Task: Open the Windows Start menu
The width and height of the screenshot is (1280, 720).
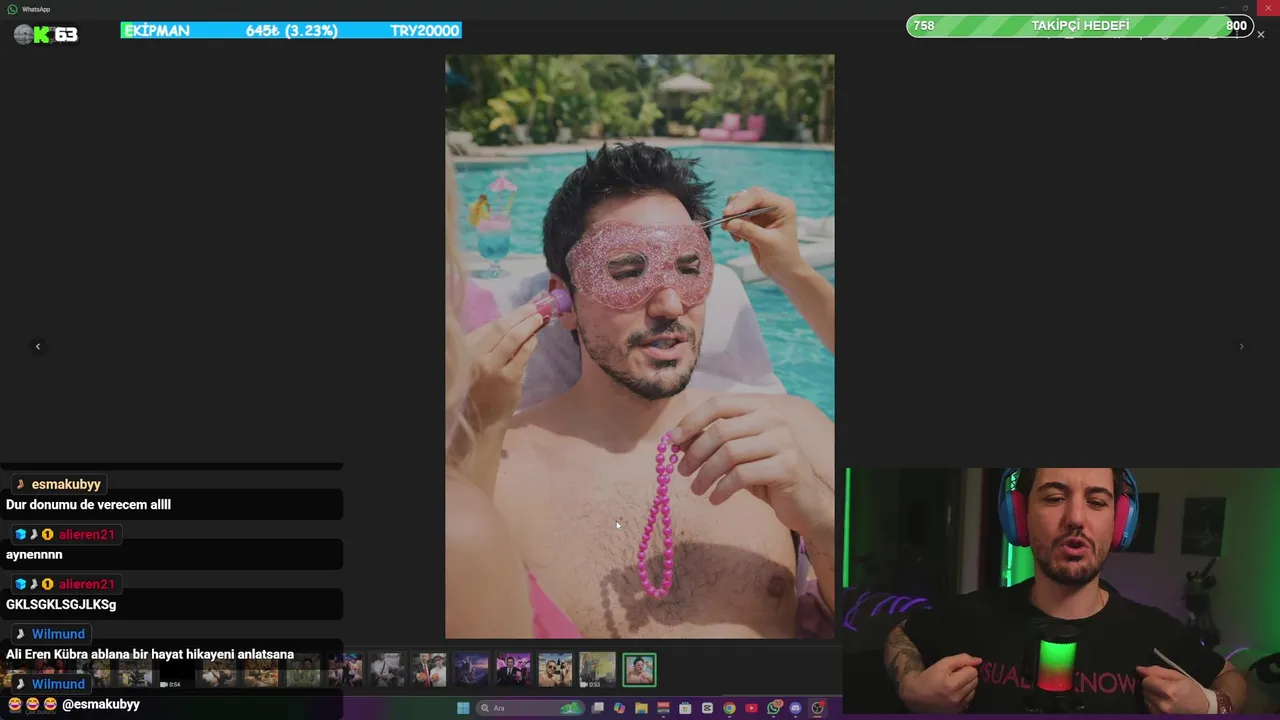Action: (x=463, y=708)
